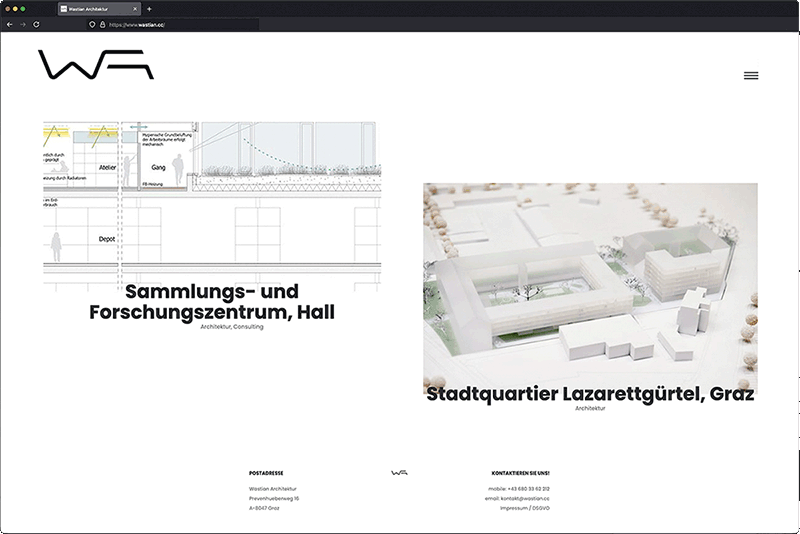Viewport: 800px width, 534px height.
Task: Click the section drawing project thumbnail
Action: click(x=212, y=206)
